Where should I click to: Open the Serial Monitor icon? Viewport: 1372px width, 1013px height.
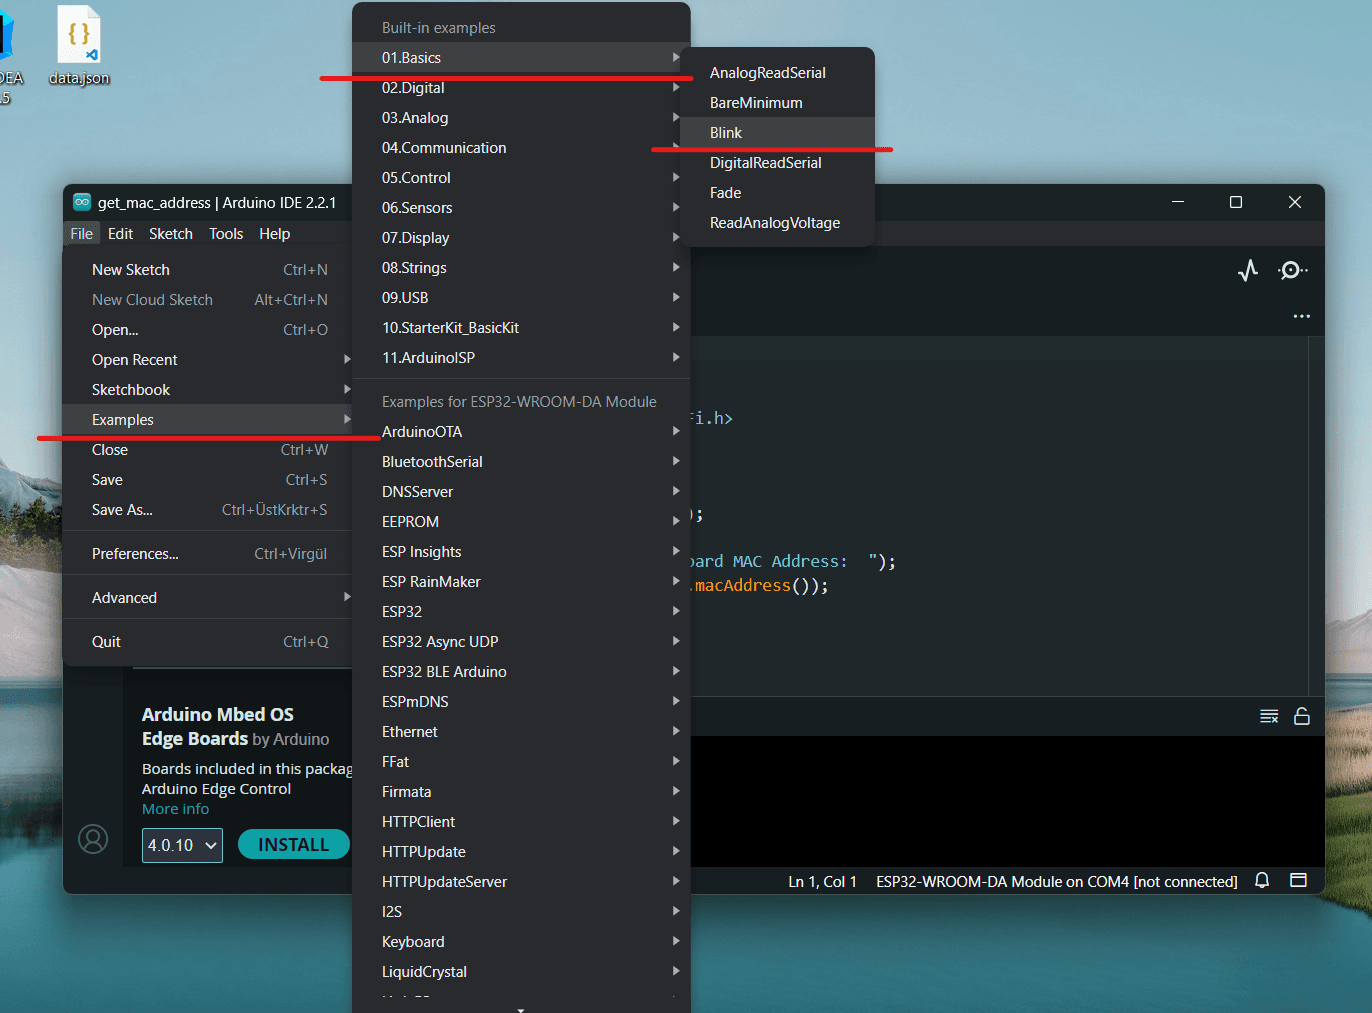point(1292,270)
